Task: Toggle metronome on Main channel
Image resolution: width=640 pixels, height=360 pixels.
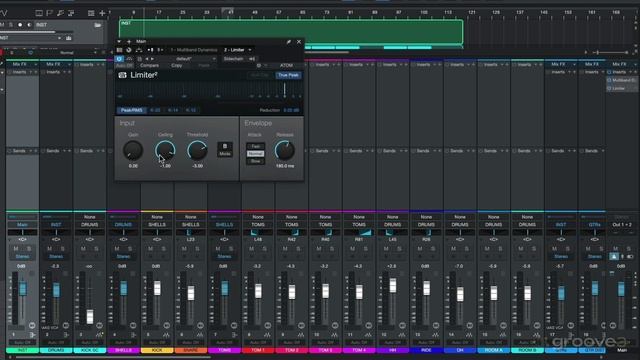Action: pyautogui.click(x=613, y=256)
